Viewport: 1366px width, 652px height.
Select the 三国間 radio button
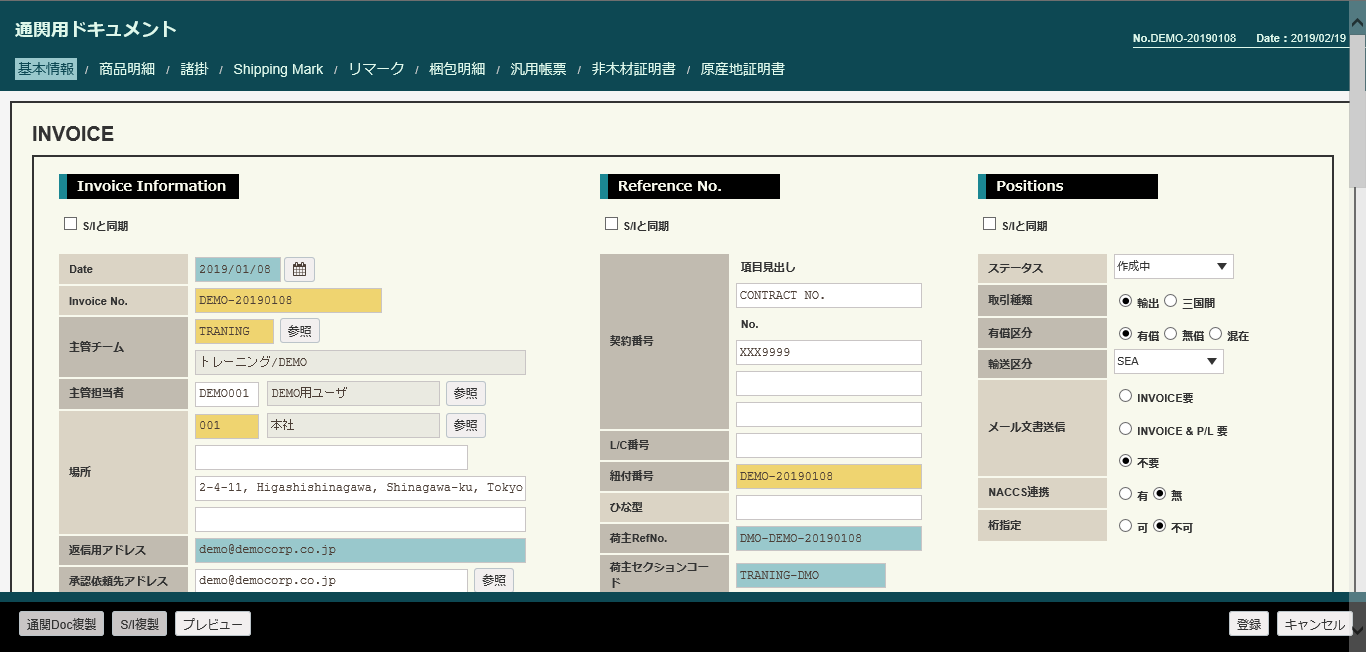click(x=1170, y=301)
